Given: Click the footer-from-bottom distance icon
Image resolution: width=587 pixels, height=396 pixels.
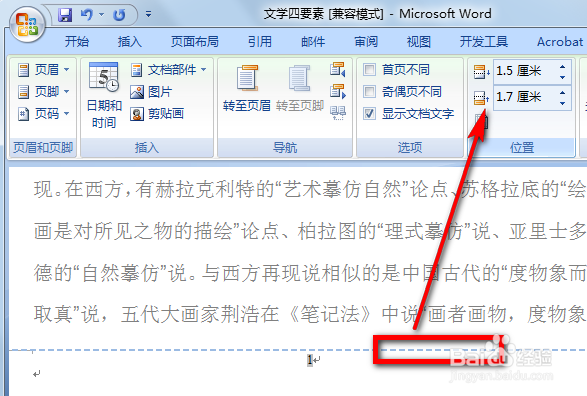Looking at the screenshot, I should [481, 98].
